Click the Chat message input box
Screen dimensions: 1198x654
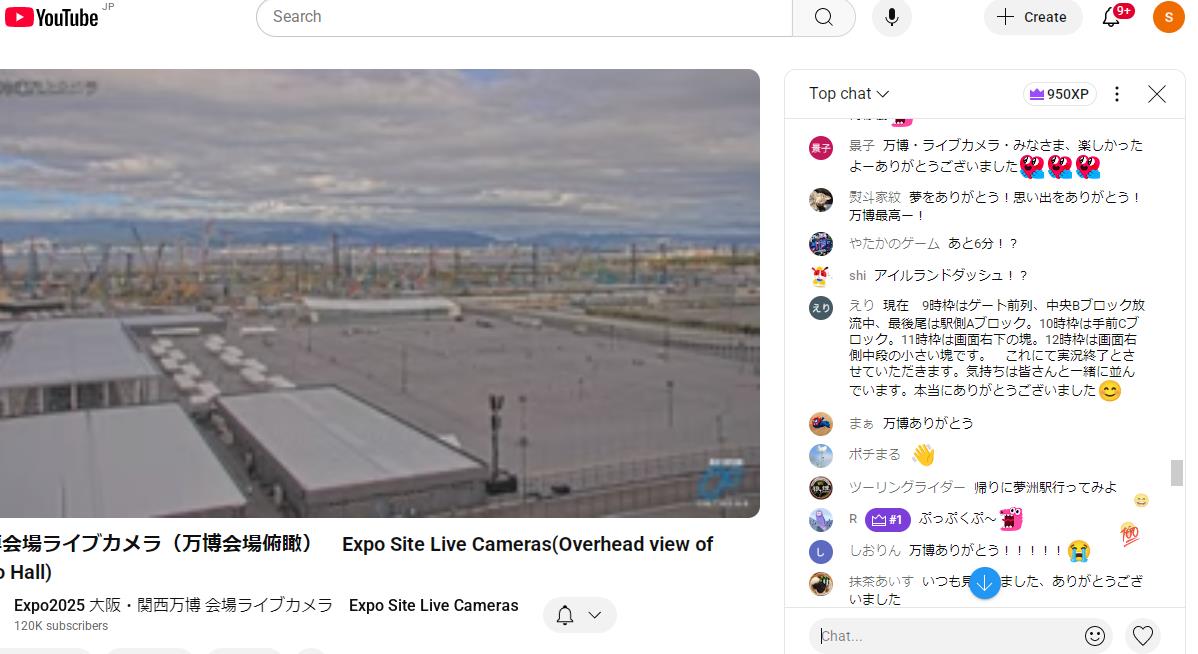945,635
